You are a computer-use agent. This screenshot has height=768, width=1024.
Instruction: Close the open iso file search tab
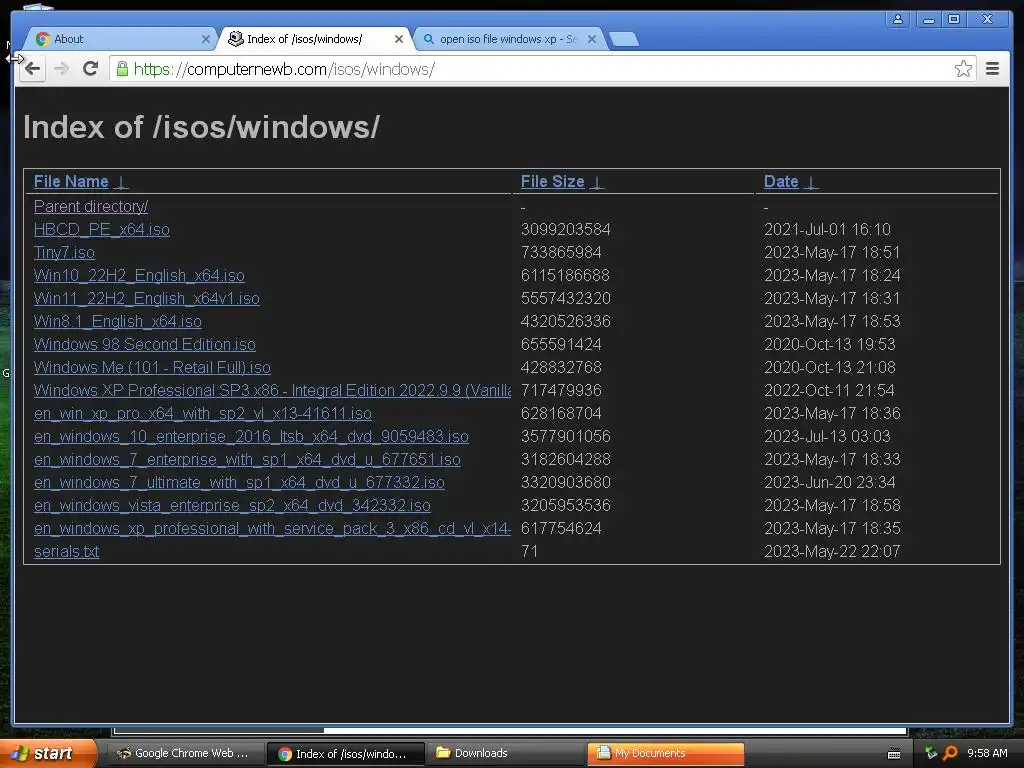click(592, 39)
